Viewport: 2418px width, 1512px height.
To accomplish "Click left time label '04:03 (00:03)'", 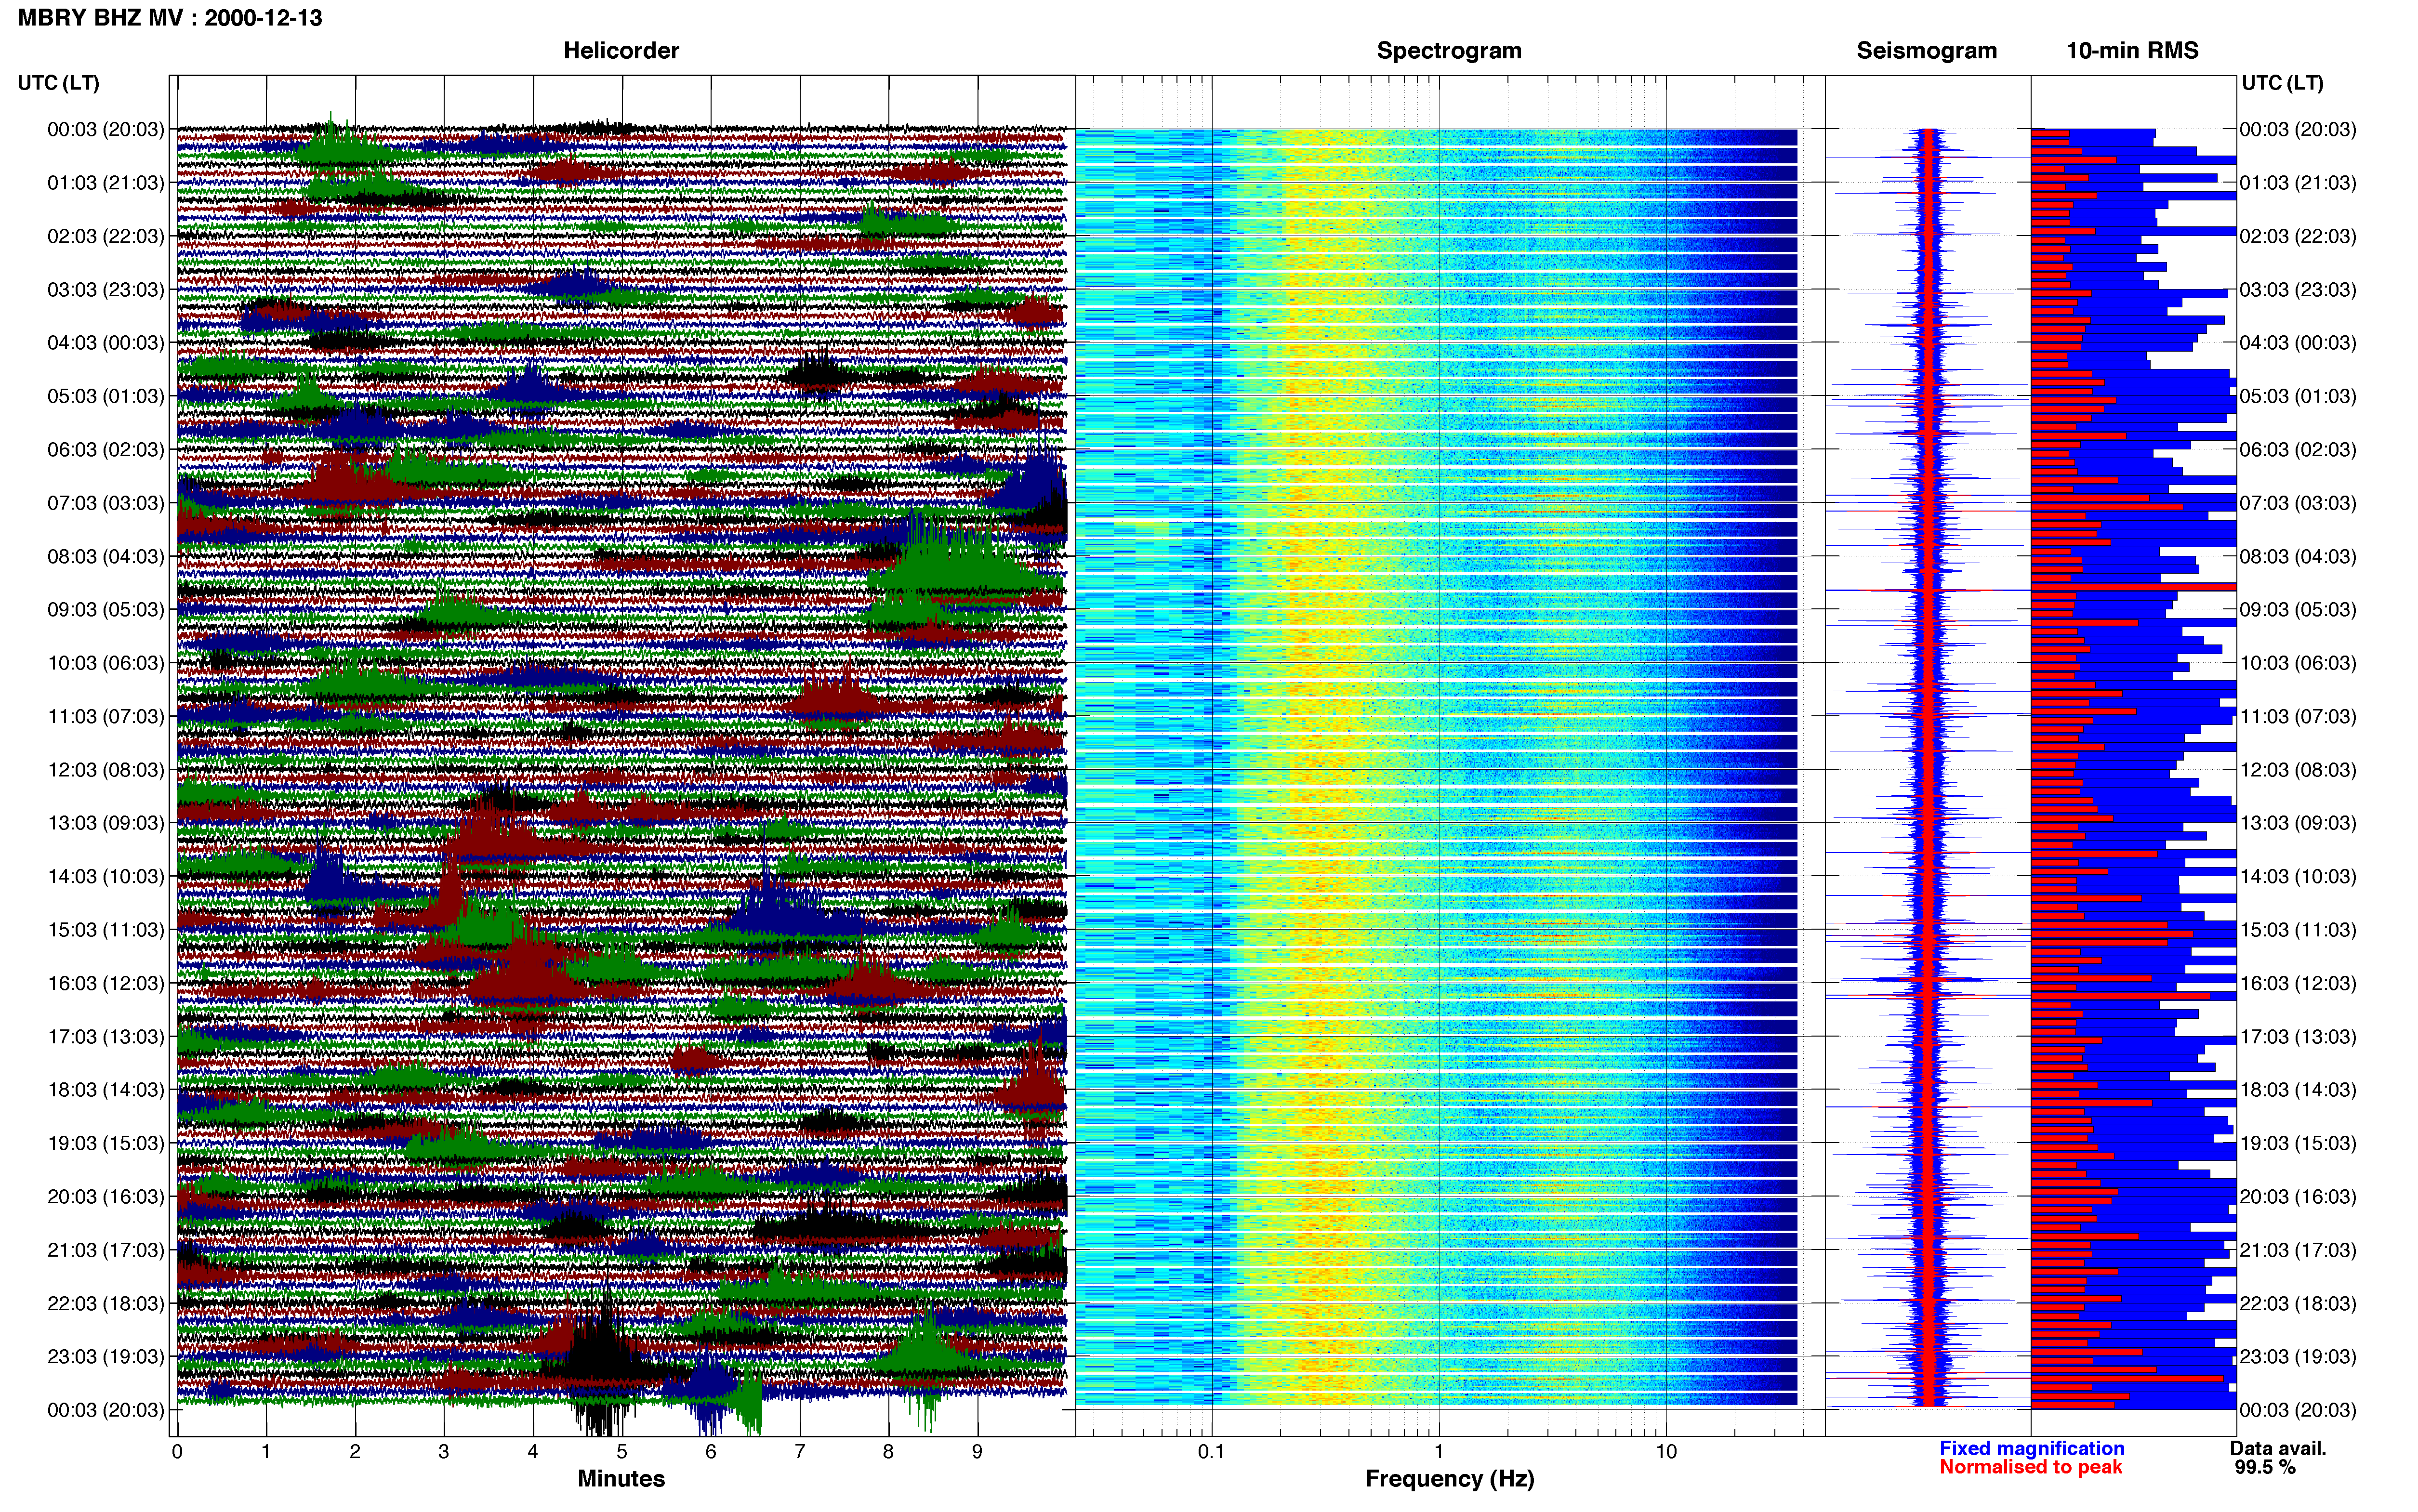I will 105,343.
